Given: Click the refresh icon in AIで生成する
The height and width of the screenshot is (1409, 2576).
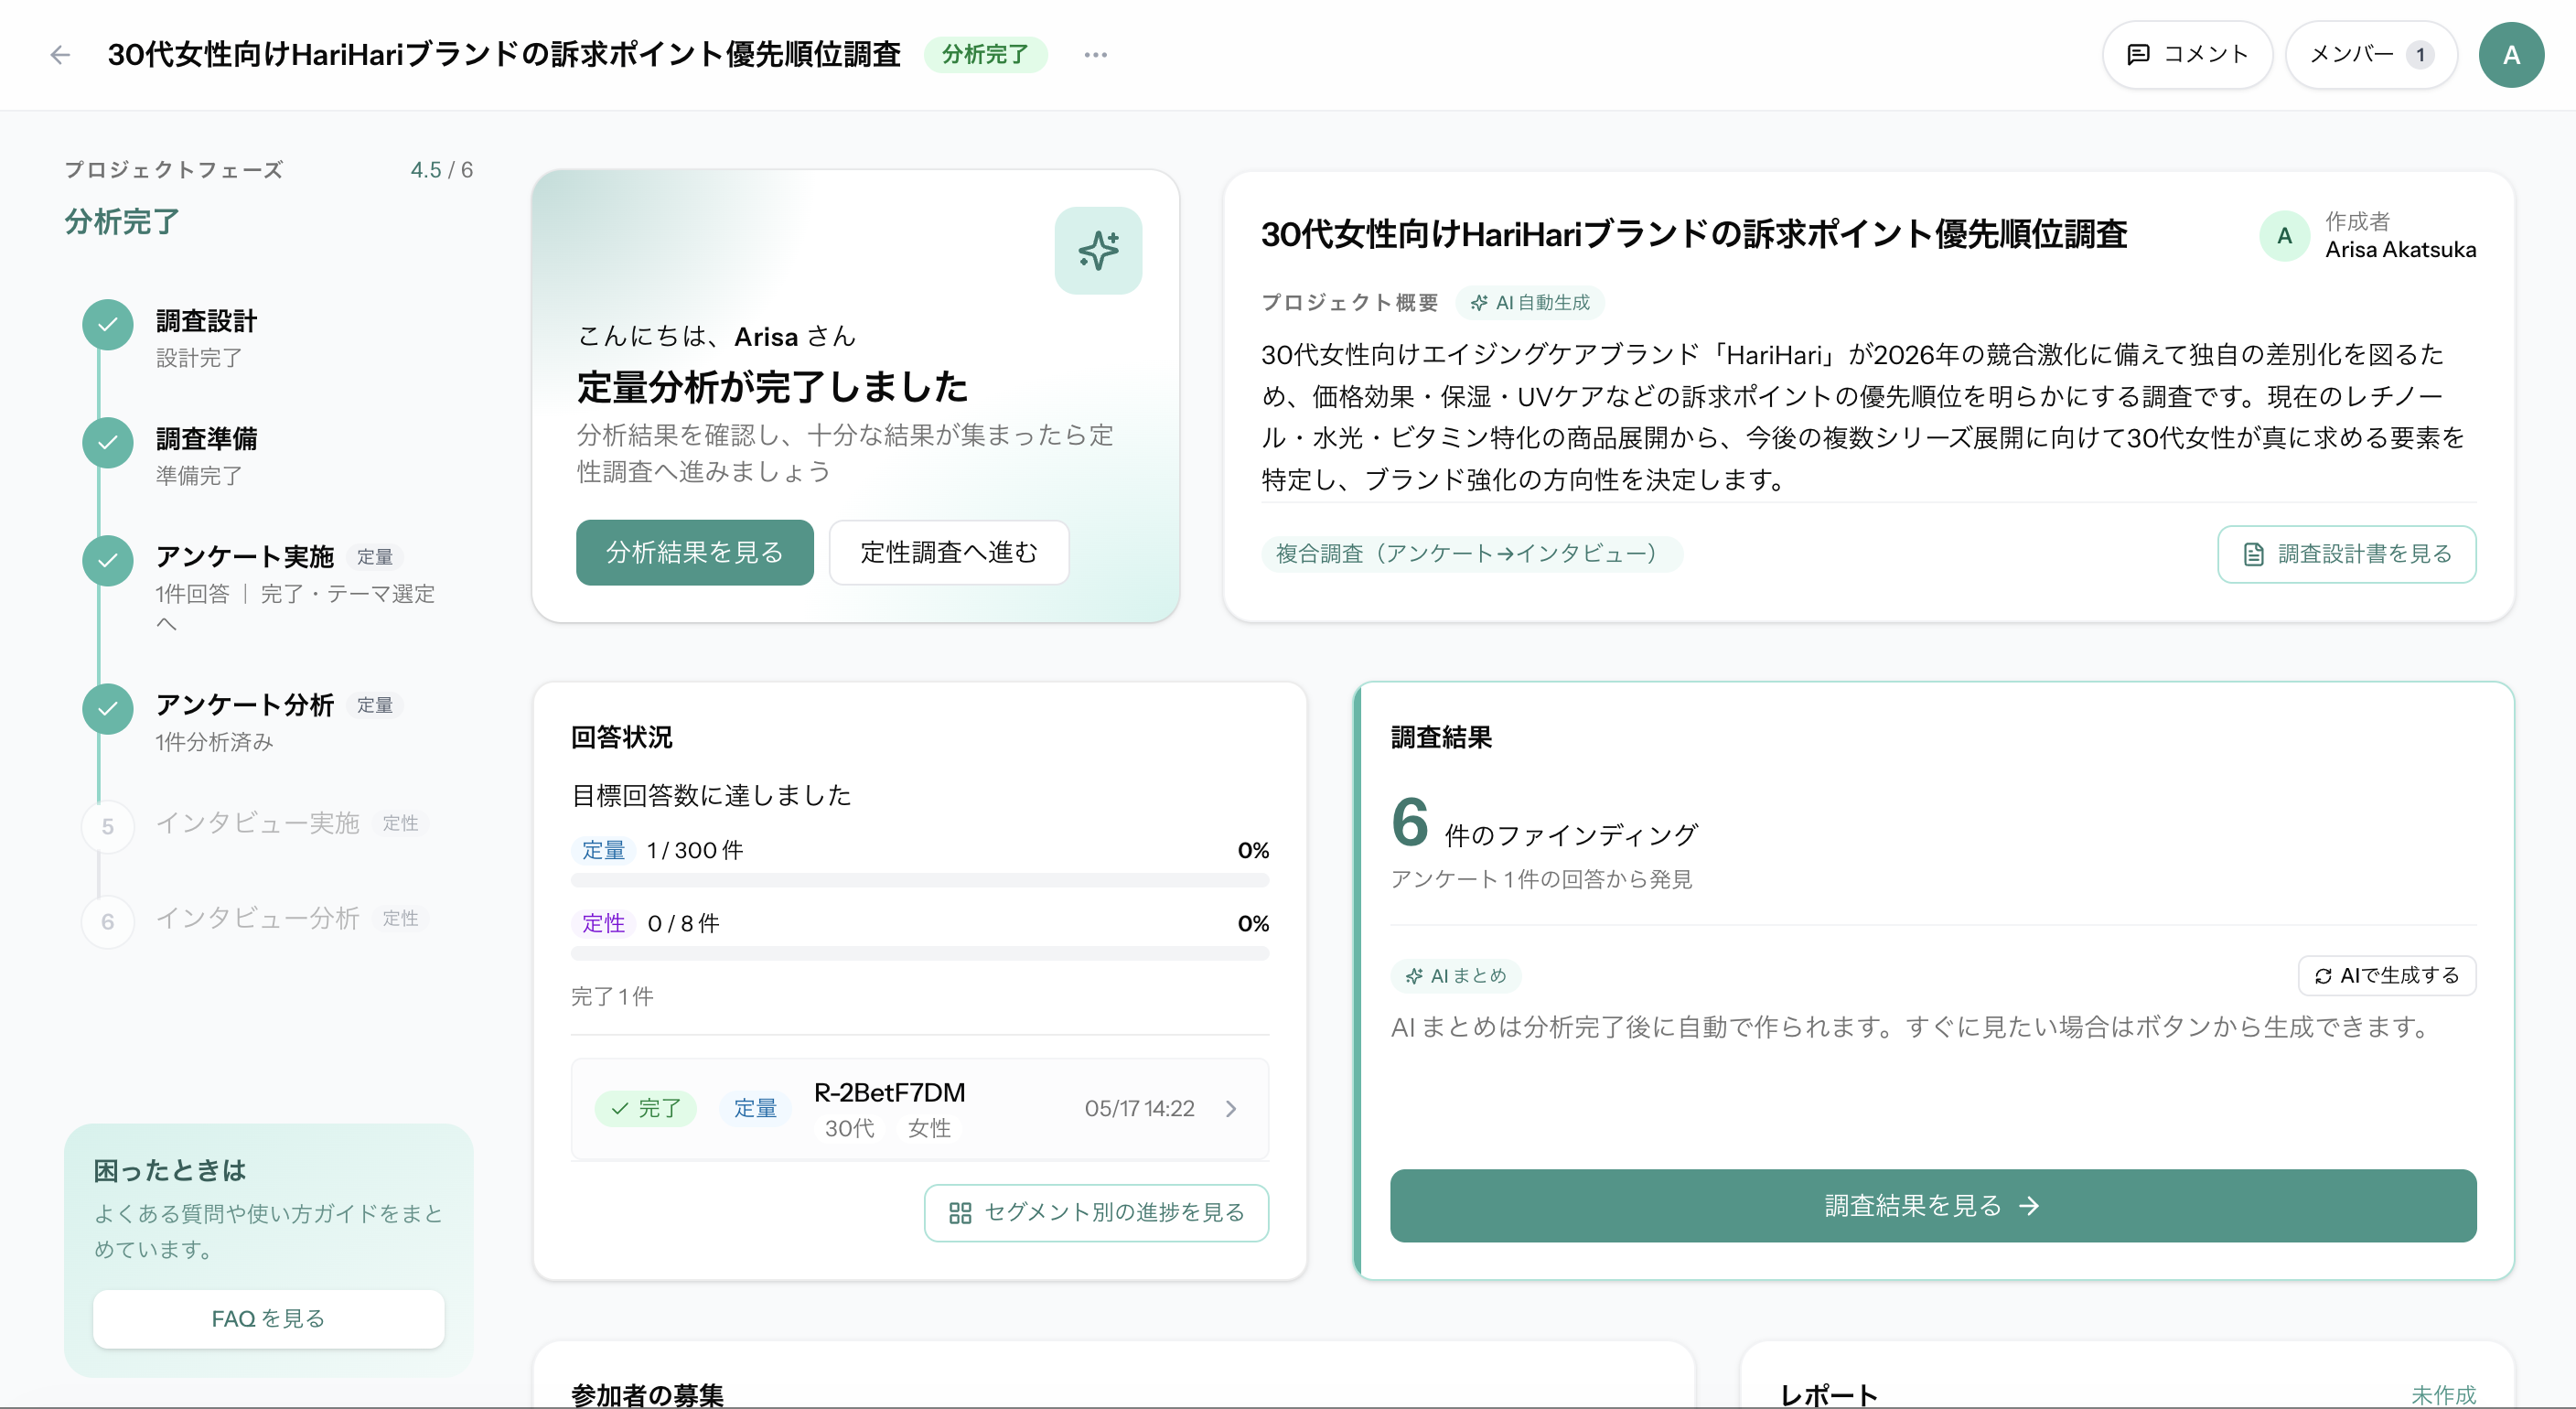Looking at the screenshot, I should pos(2323,976).
